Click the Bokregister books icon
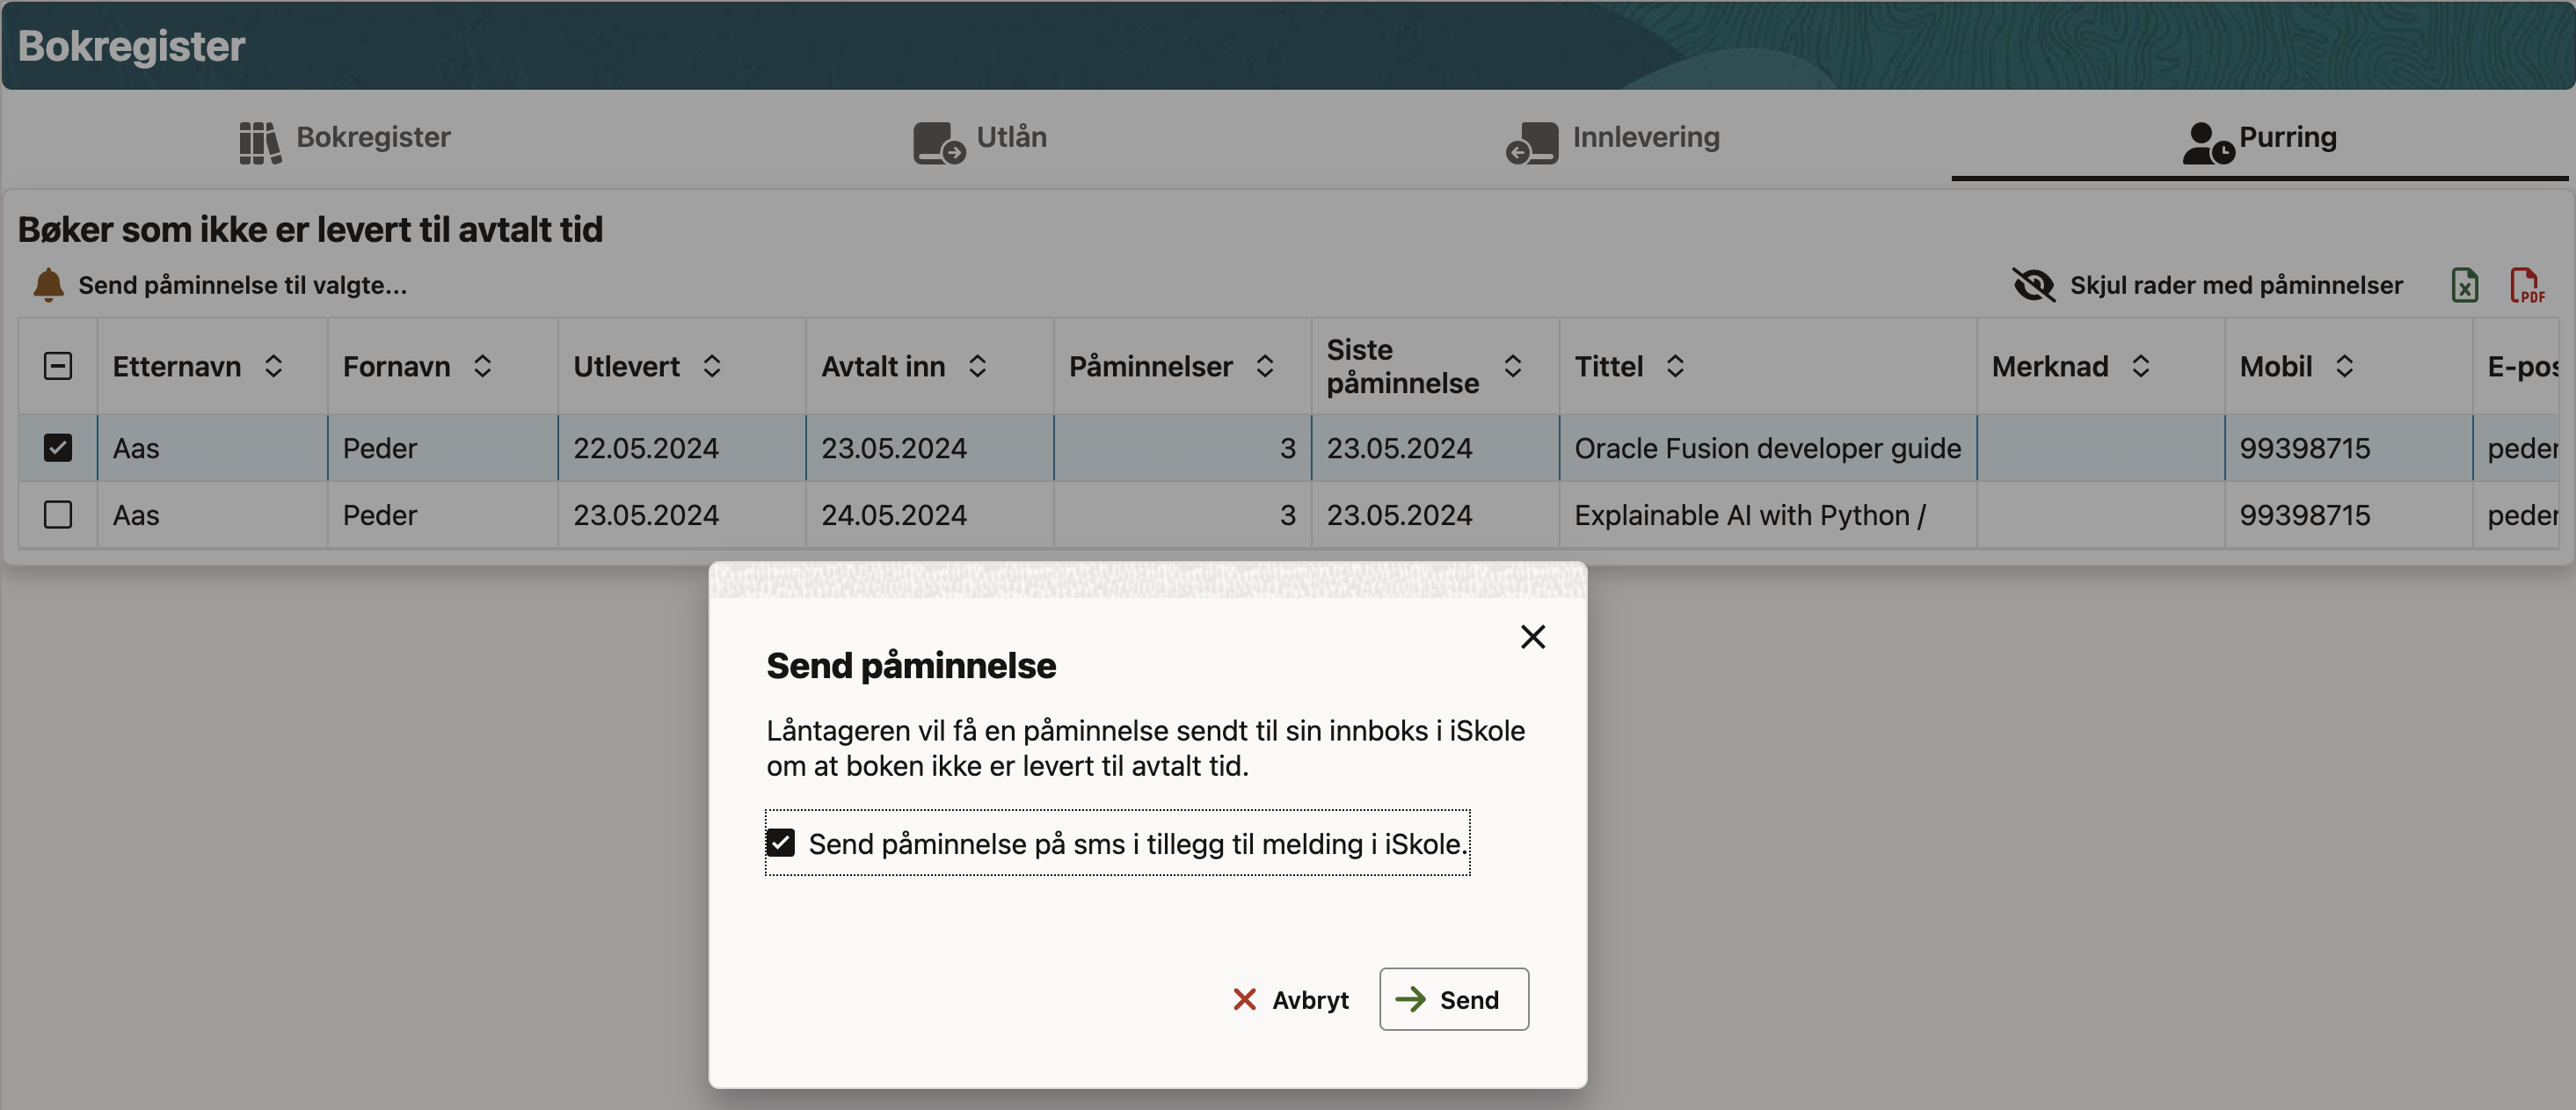2576x1110 pixels. [259, 142]
